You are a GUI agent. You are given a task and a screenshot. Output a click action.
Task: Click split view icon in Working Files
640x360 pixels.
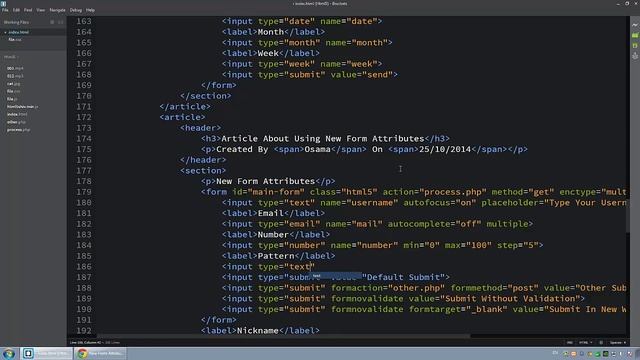(x=61, y=22)
